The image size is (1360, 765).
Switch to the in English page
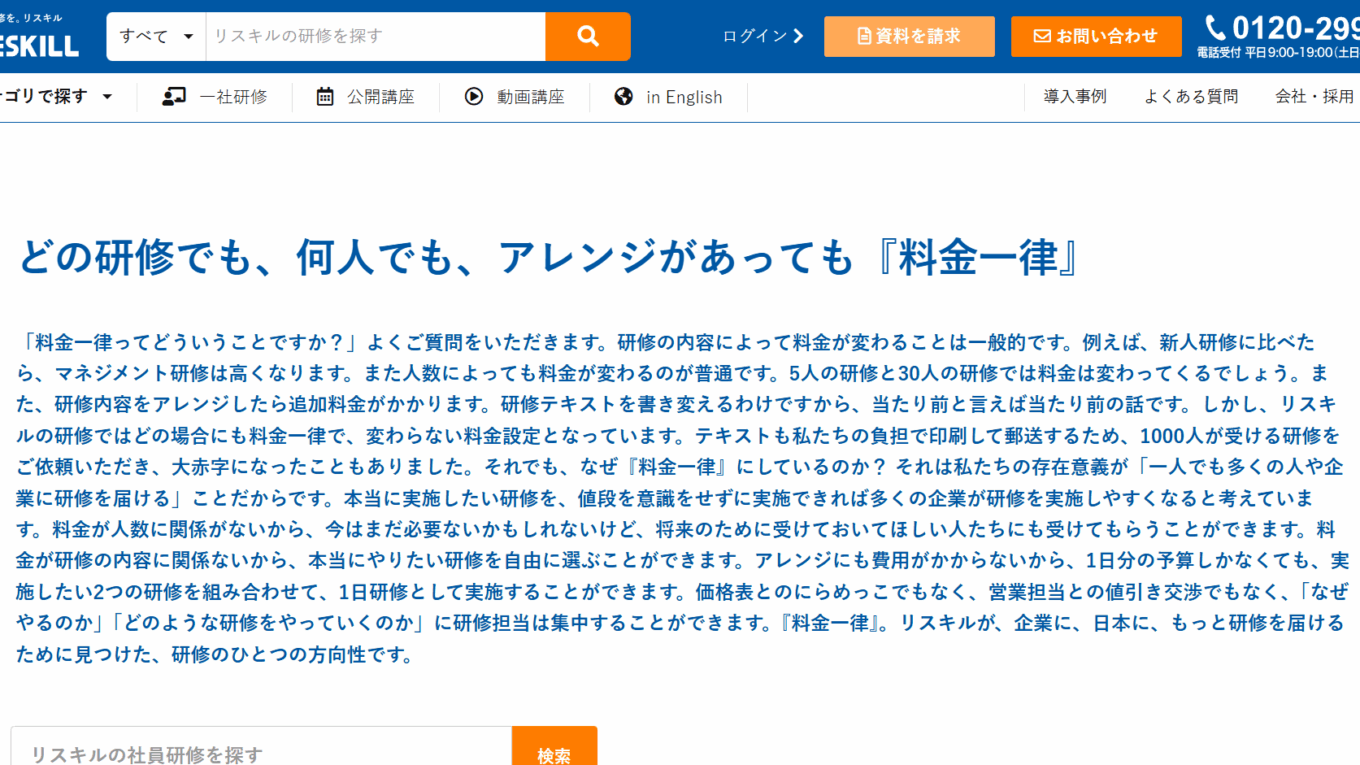click(668, 97)
